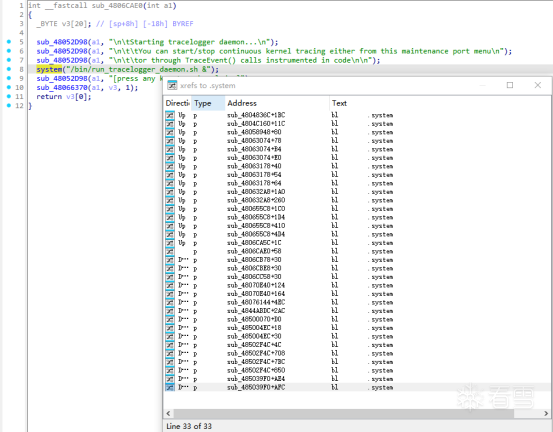
Task: Click the xref icon for sub_48076144+4BC
Action: (170, 303)
